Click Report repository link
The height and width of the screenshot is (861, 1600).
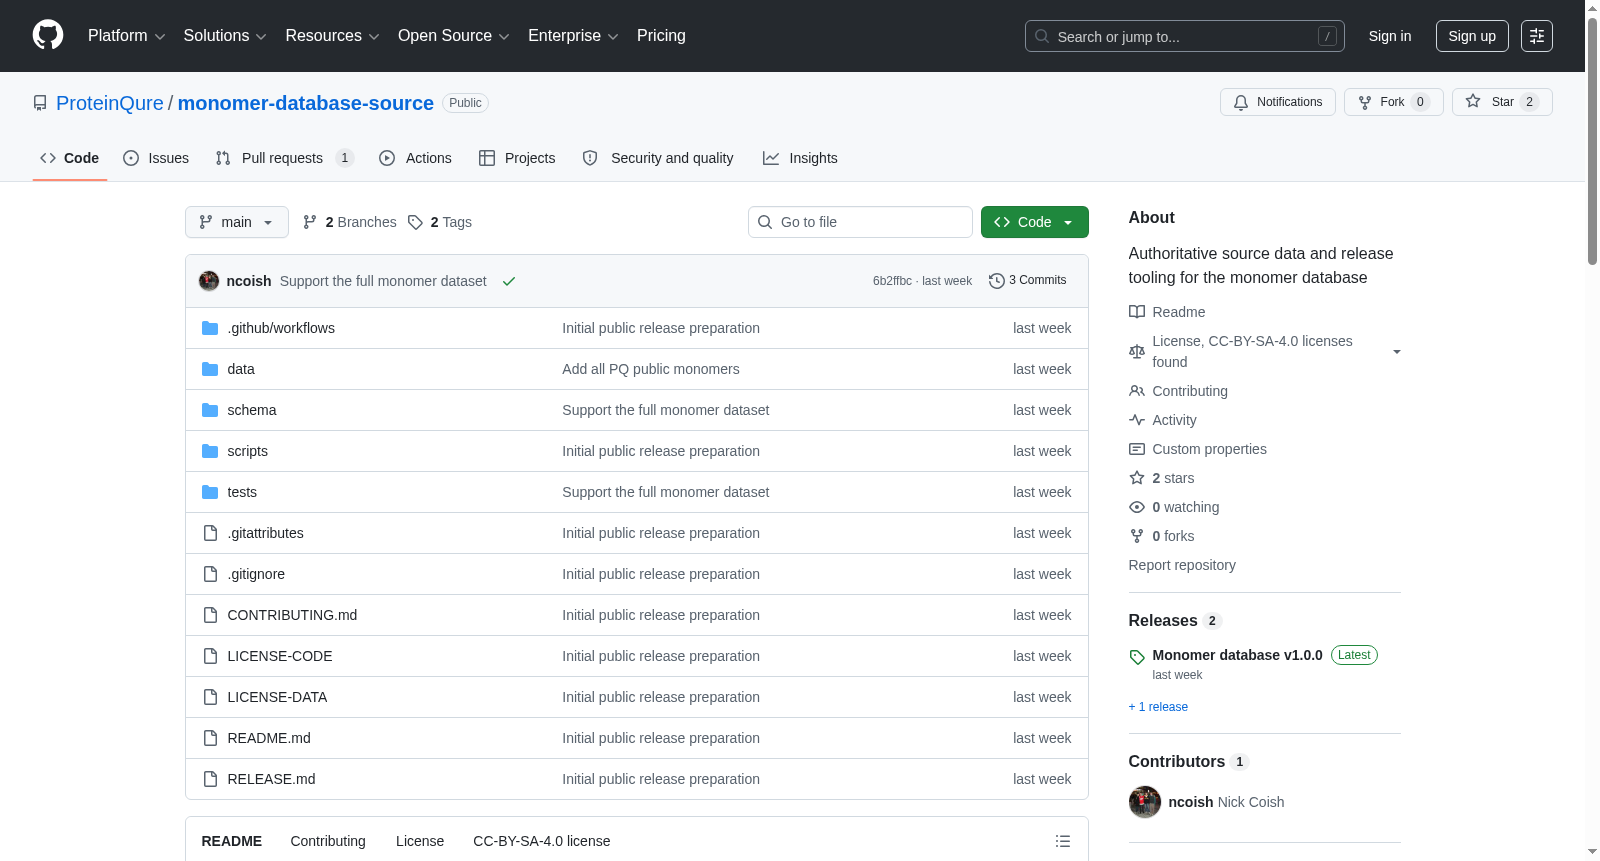[1182, 565]
